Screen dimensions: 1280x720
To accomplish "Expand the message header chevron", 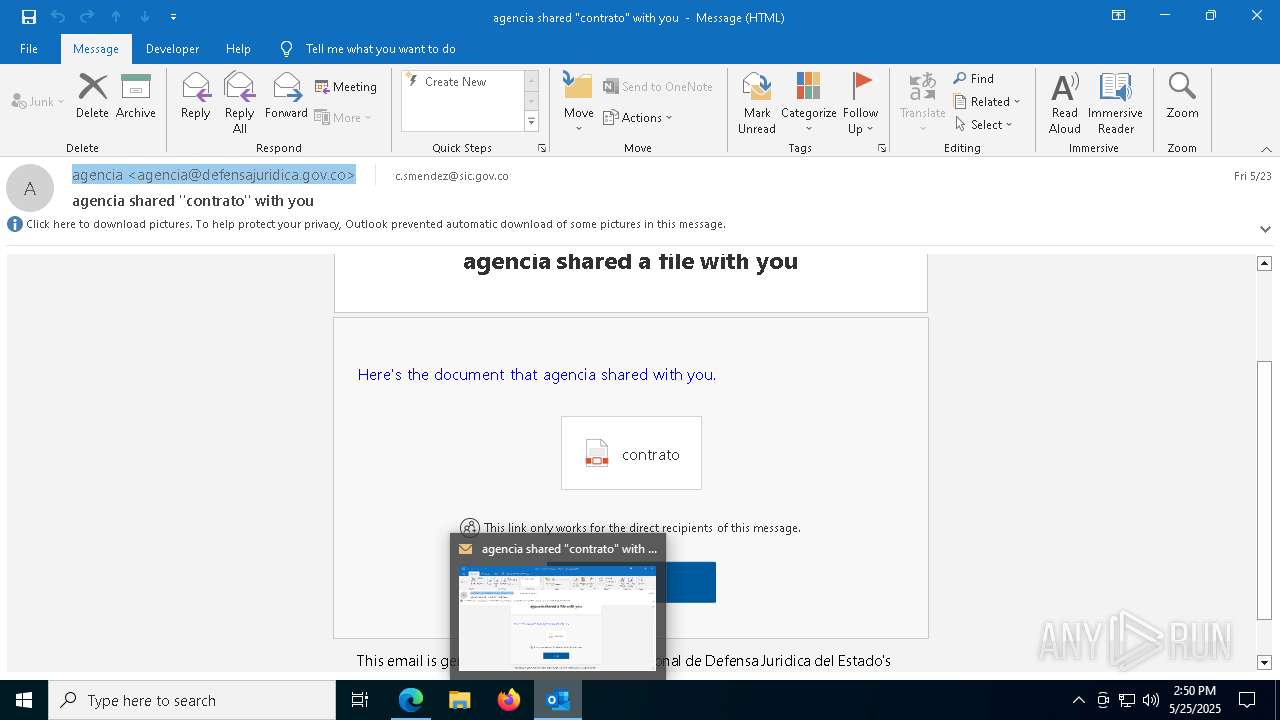I will (x=1265, y=229).
